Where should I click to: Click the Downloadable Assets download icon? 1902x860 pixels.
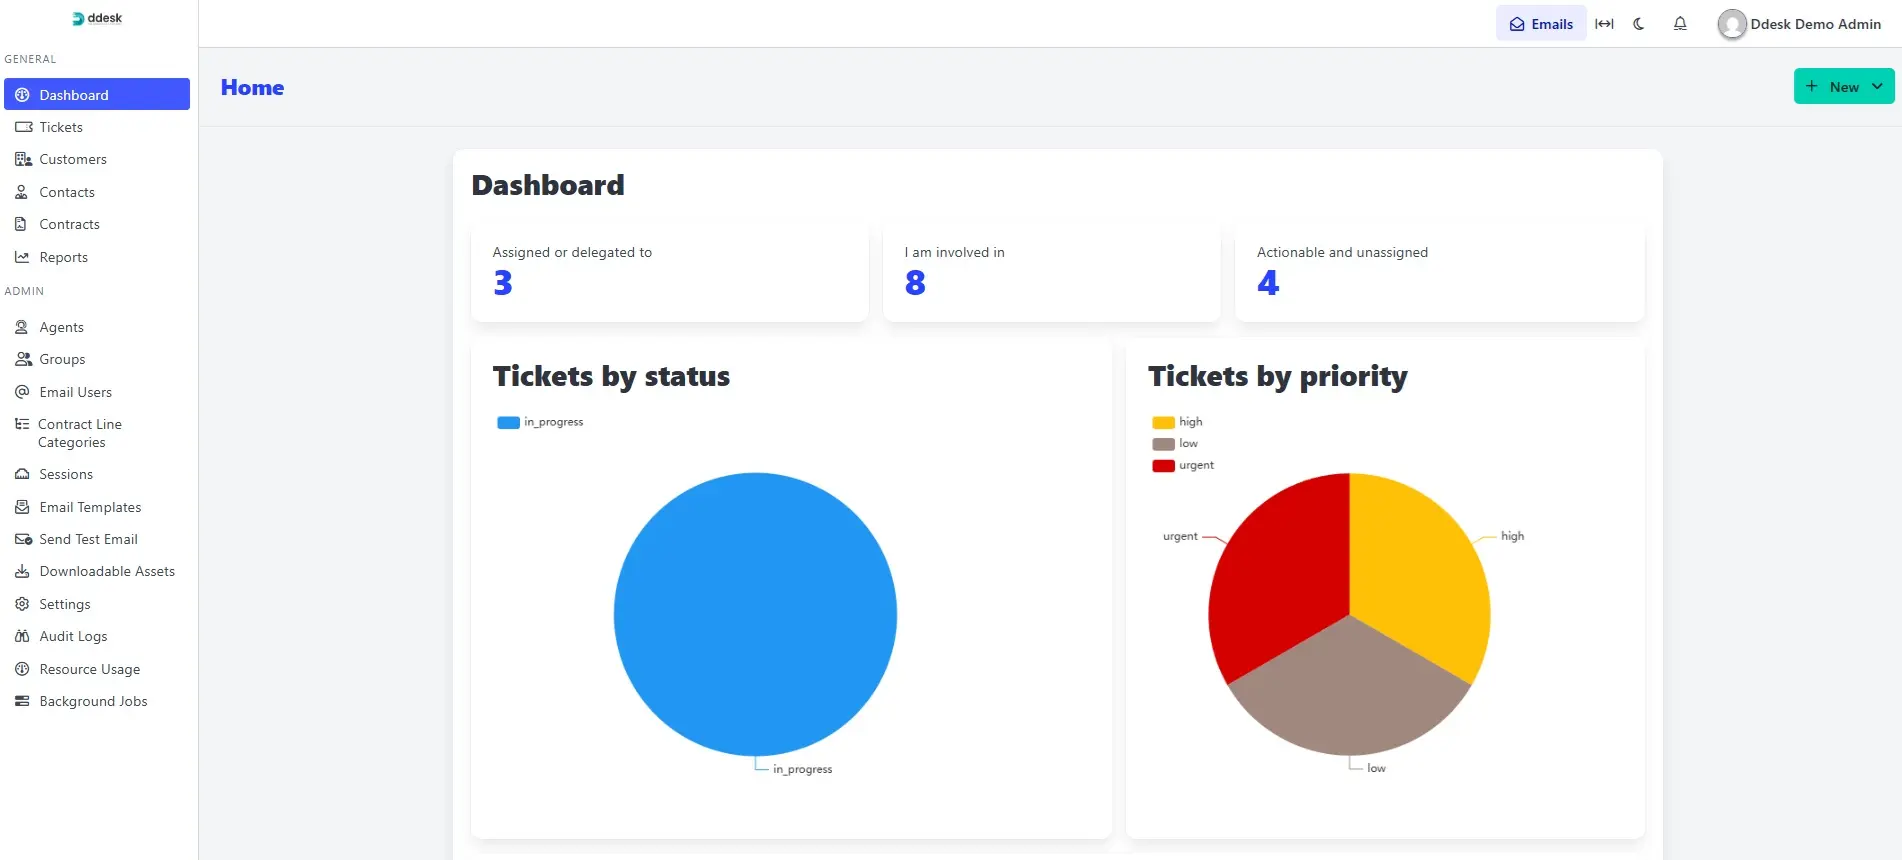pyautogui.click(x=22, y=571)
